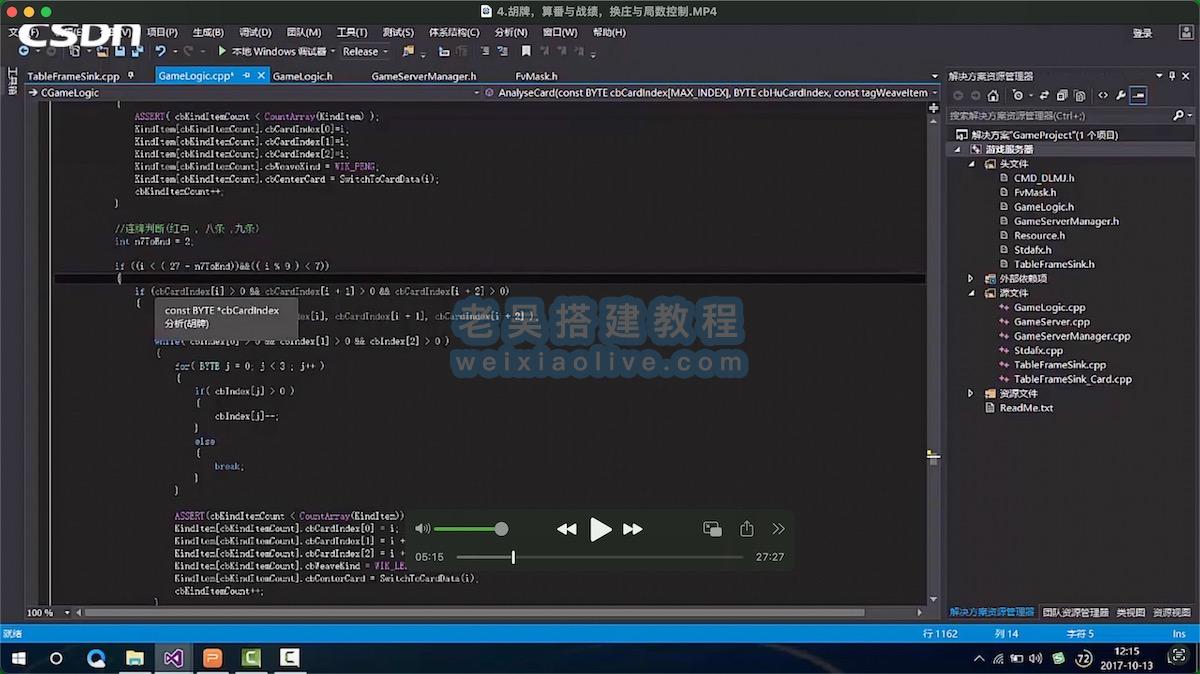Image resolution: width=1200 pixels, height=674 pixels.
Task: Click the Collapse All icon in Solution Explorer
Action: click(1062, 96)
